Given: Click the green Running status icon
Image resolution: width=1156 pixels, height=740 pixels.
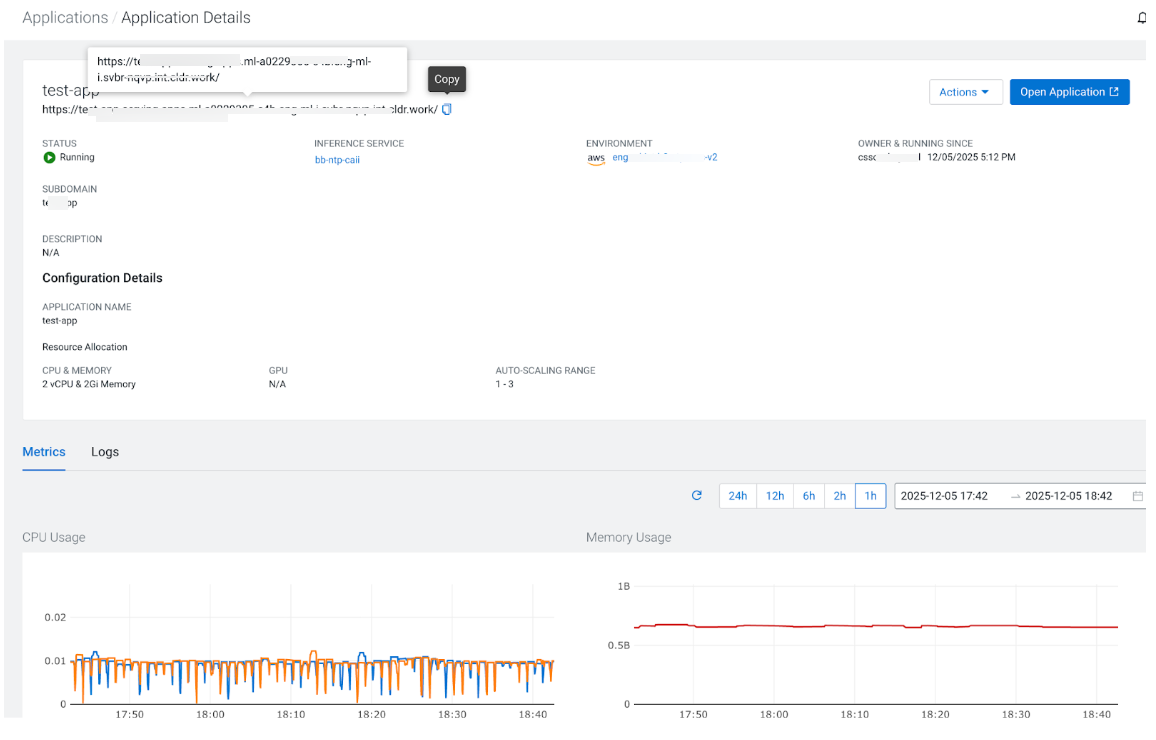Looking at the screenshot, I should tap(49, 157).
